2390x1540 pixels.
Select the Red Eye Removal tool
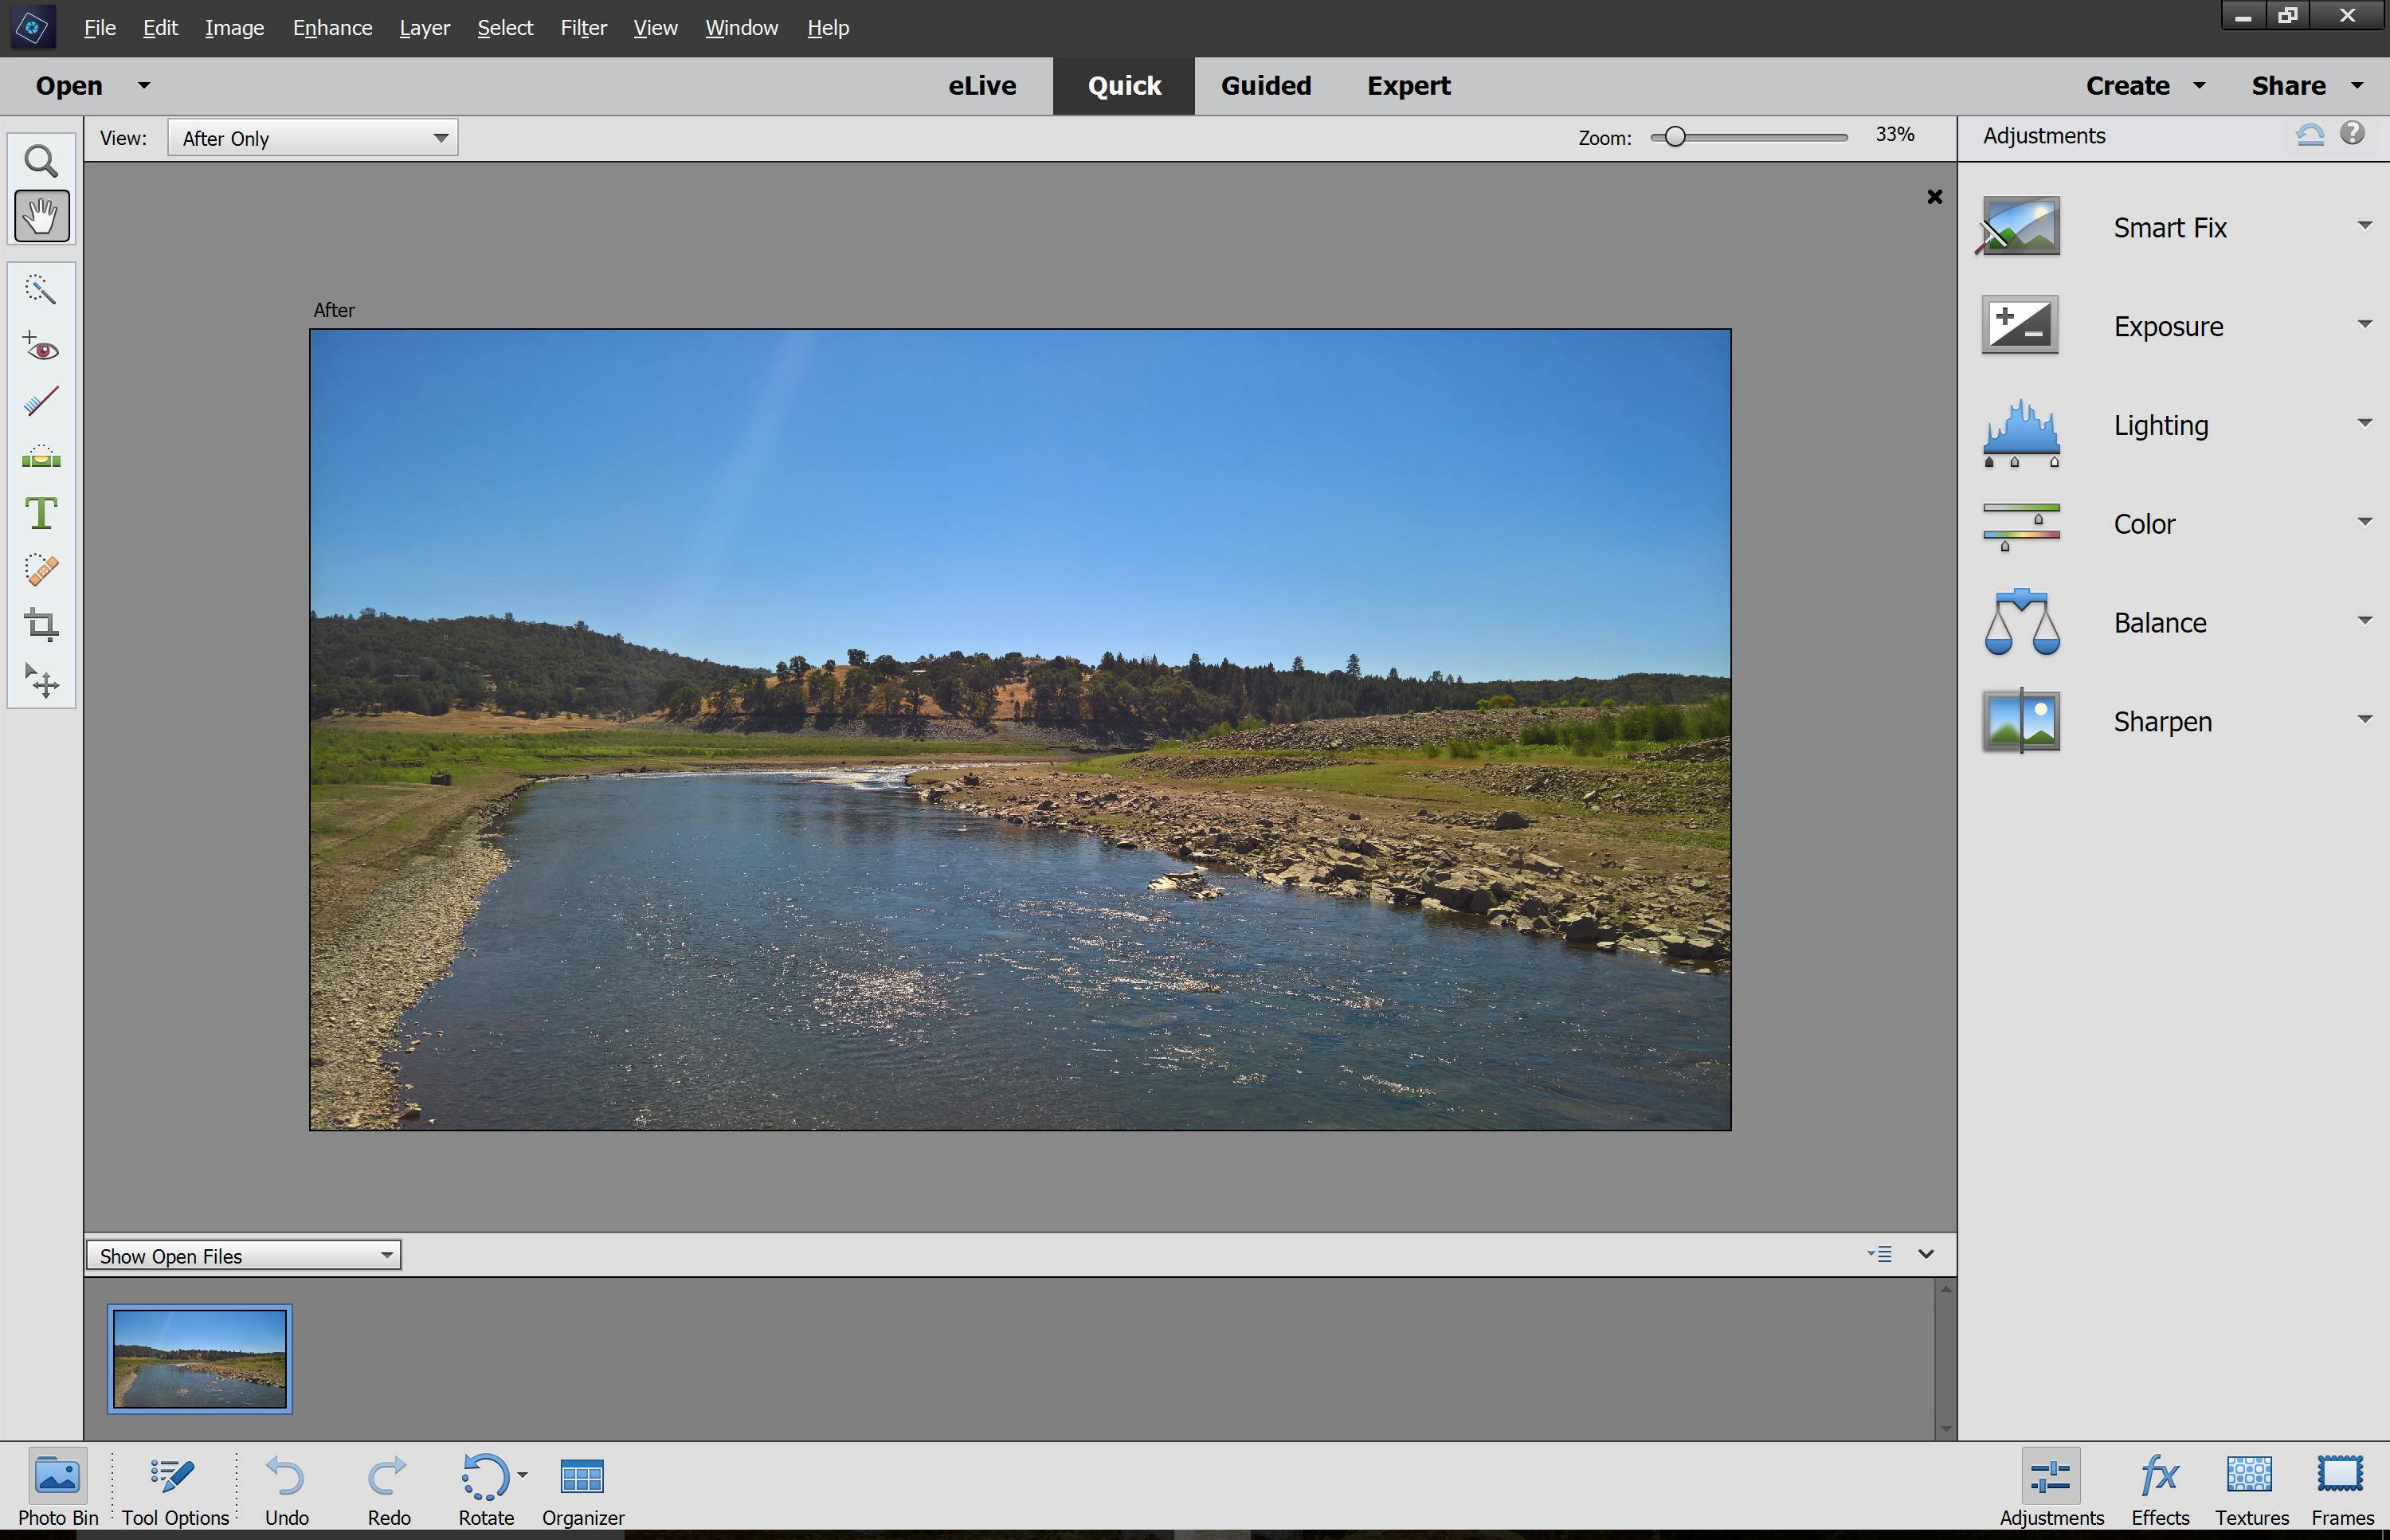41,347
